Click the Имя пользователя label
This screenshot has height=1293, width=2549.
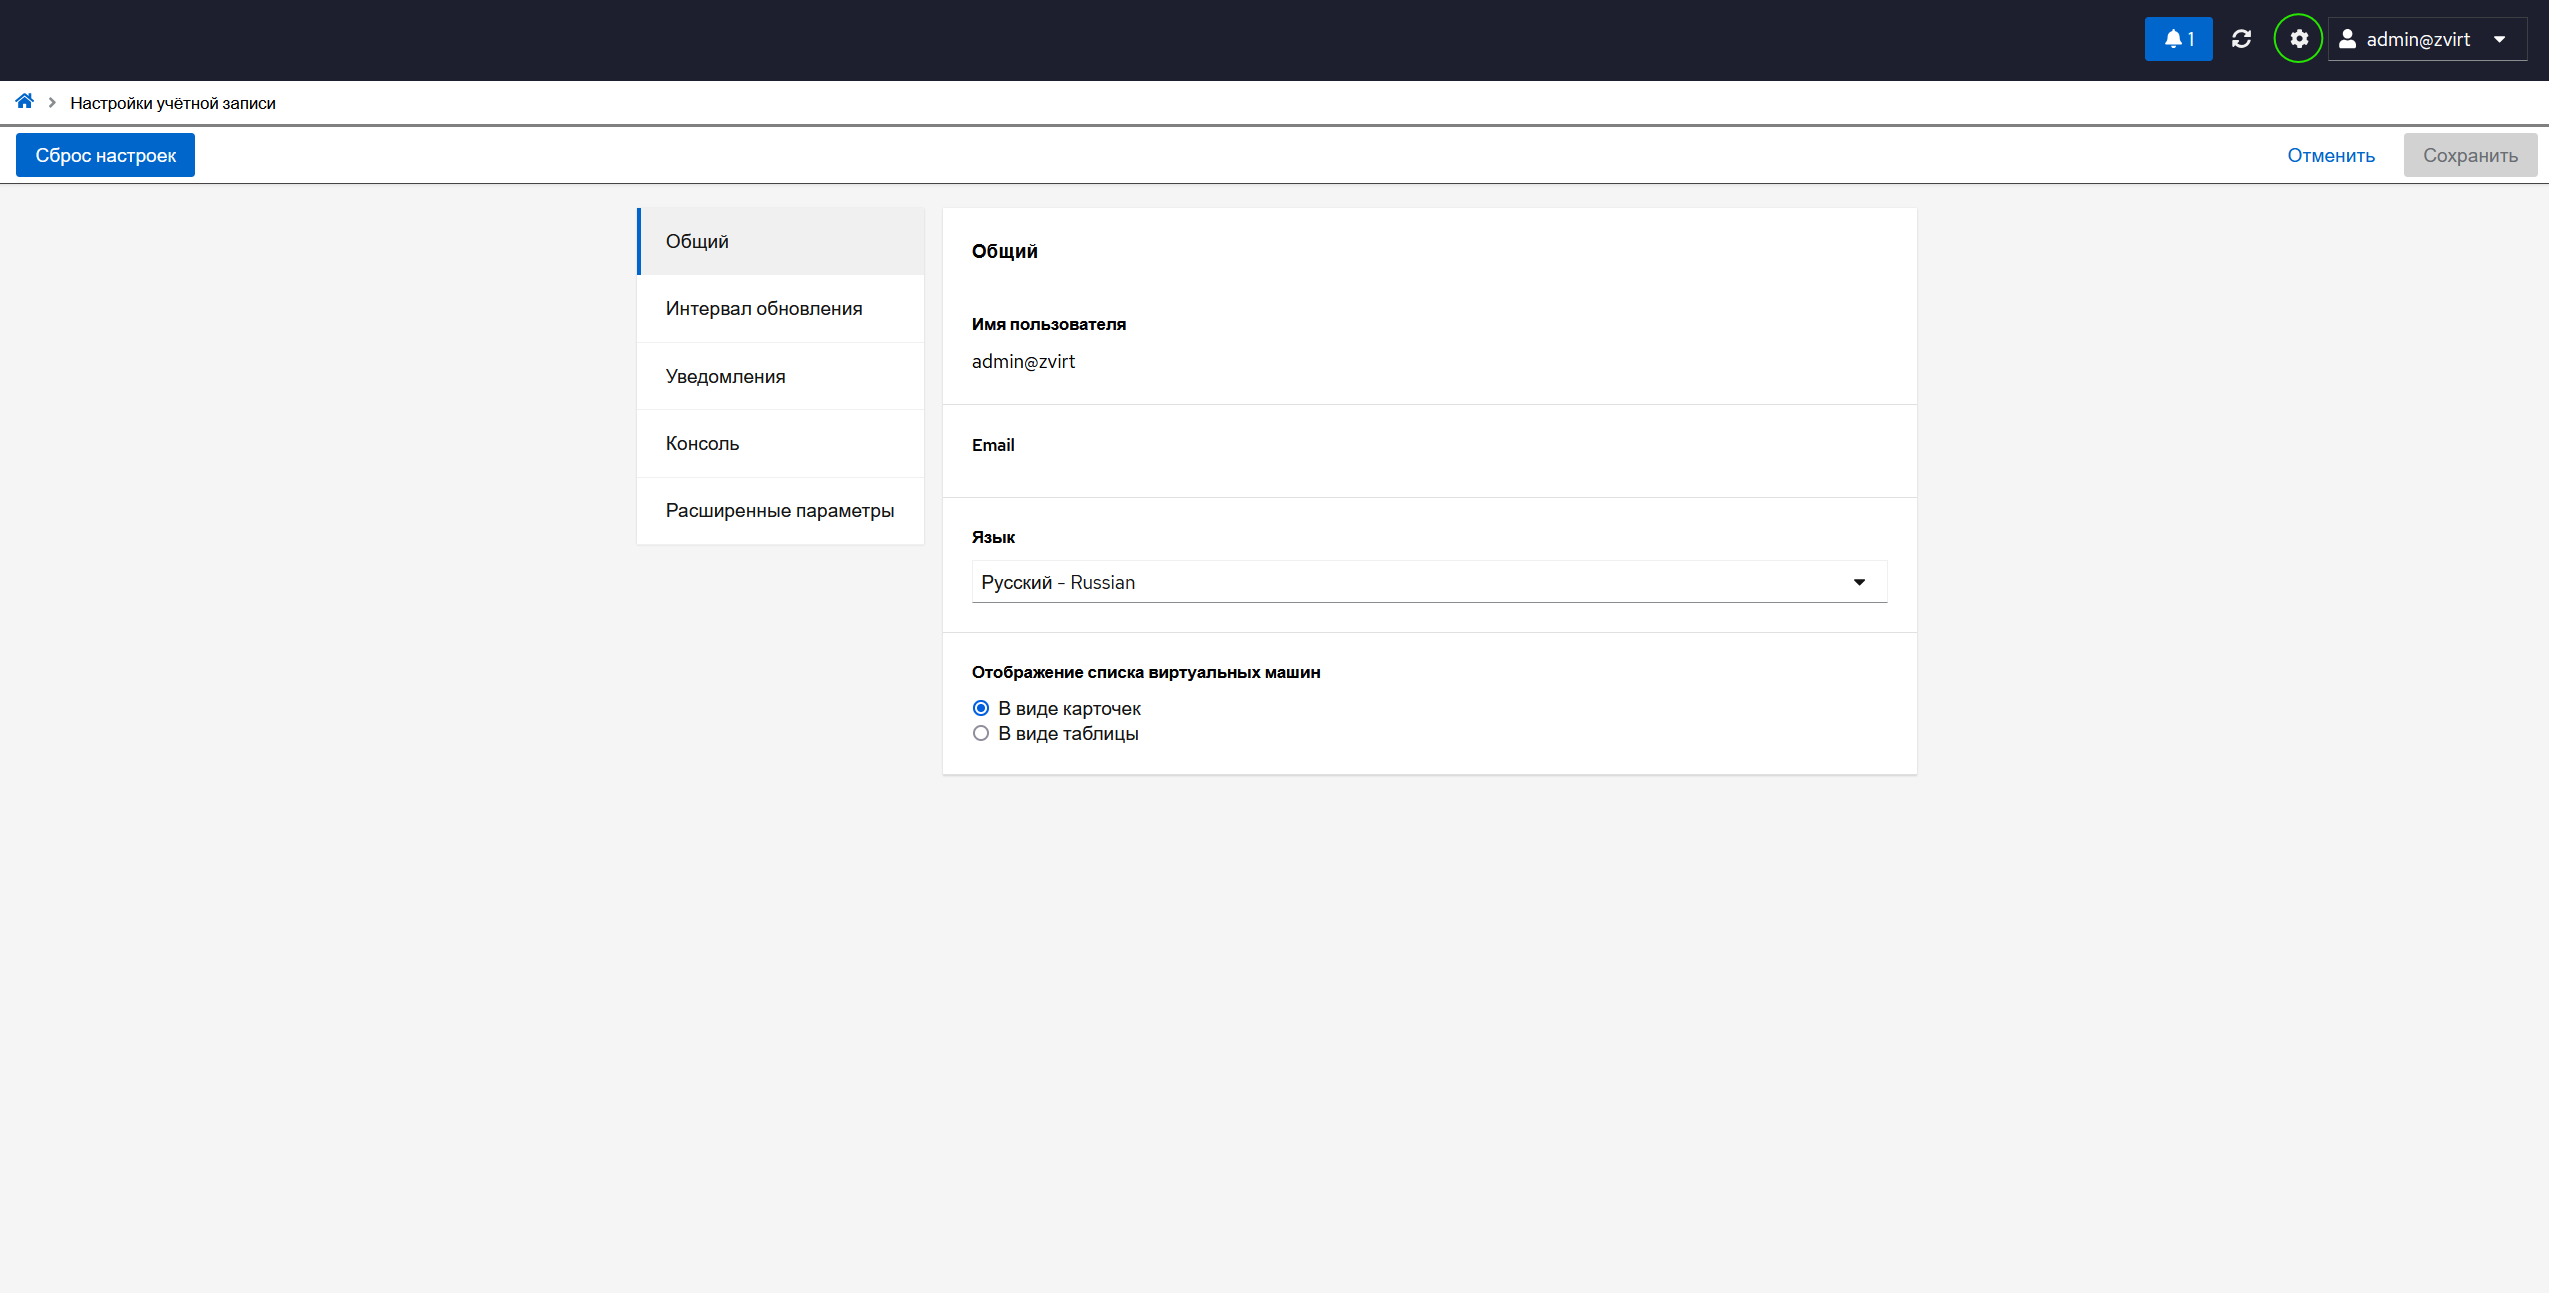click(1048, 324)
